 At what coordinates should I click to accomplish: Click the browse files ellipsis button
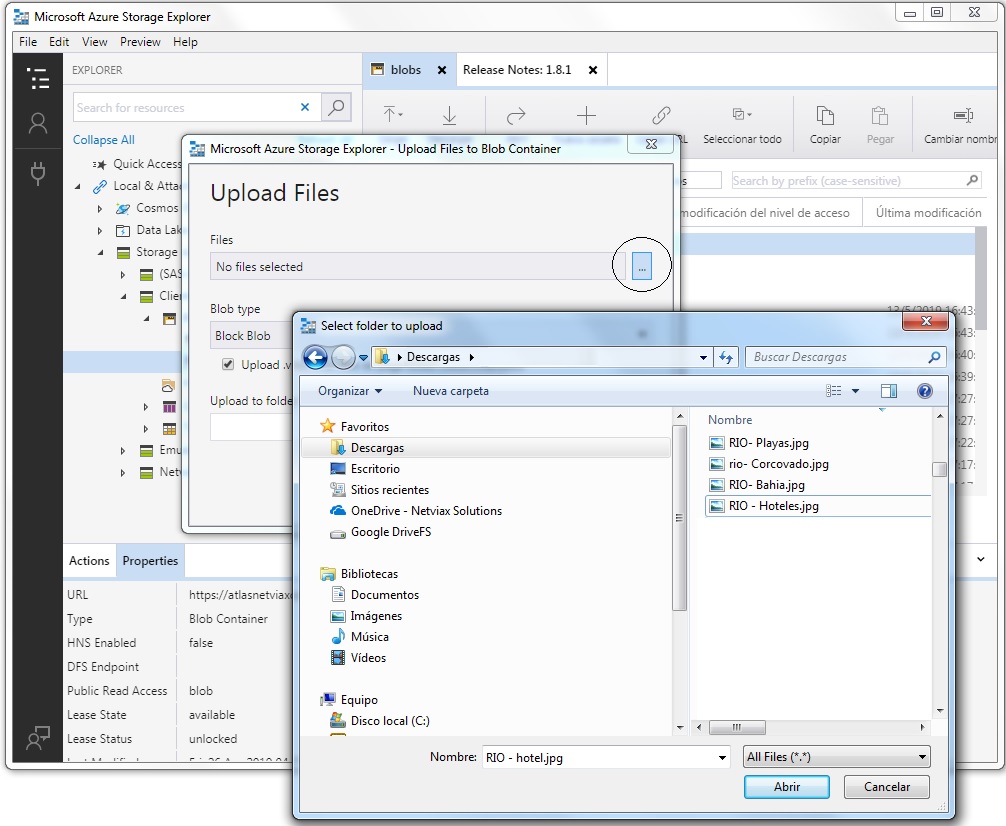642,266
